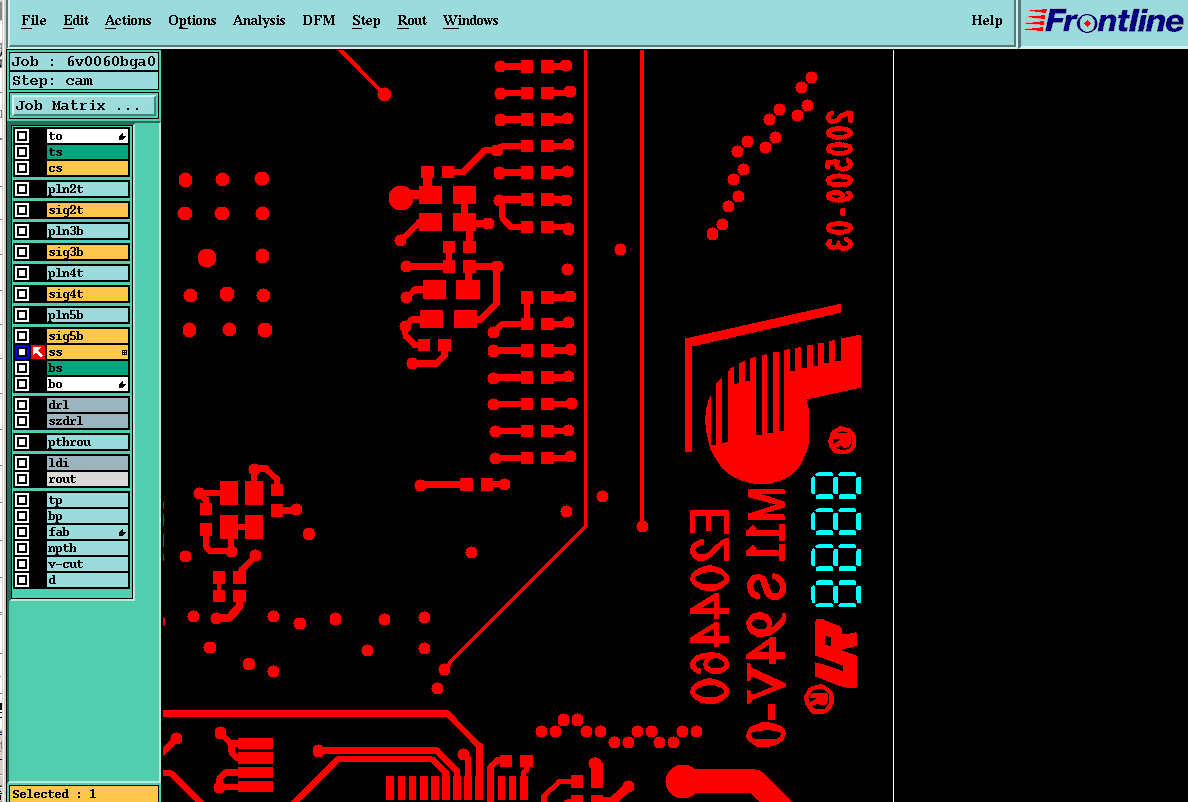
Task: Select the drl layer name
Action: 87,405
